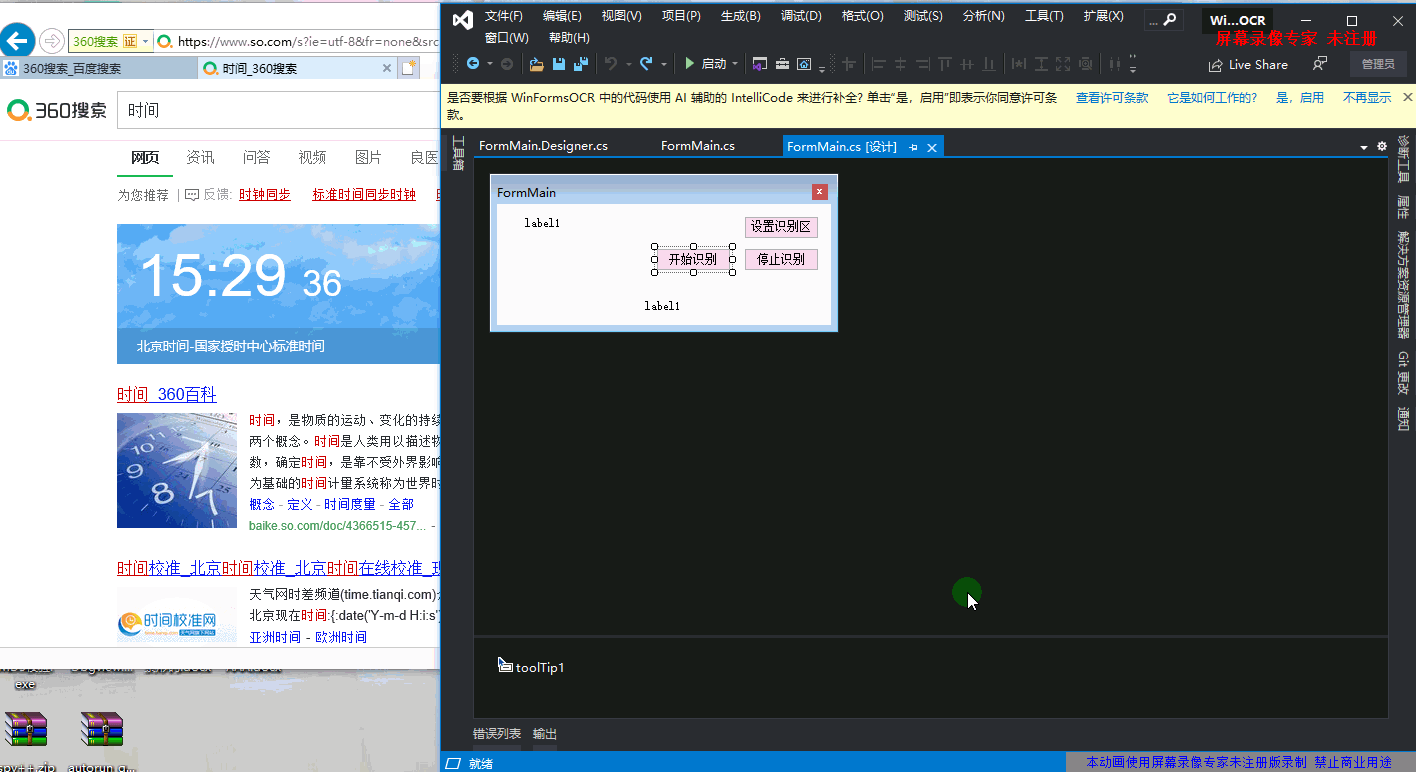Save the current file with the disk icon
This screenshot has width=1416, height=772.
click(x=559, y=64)
